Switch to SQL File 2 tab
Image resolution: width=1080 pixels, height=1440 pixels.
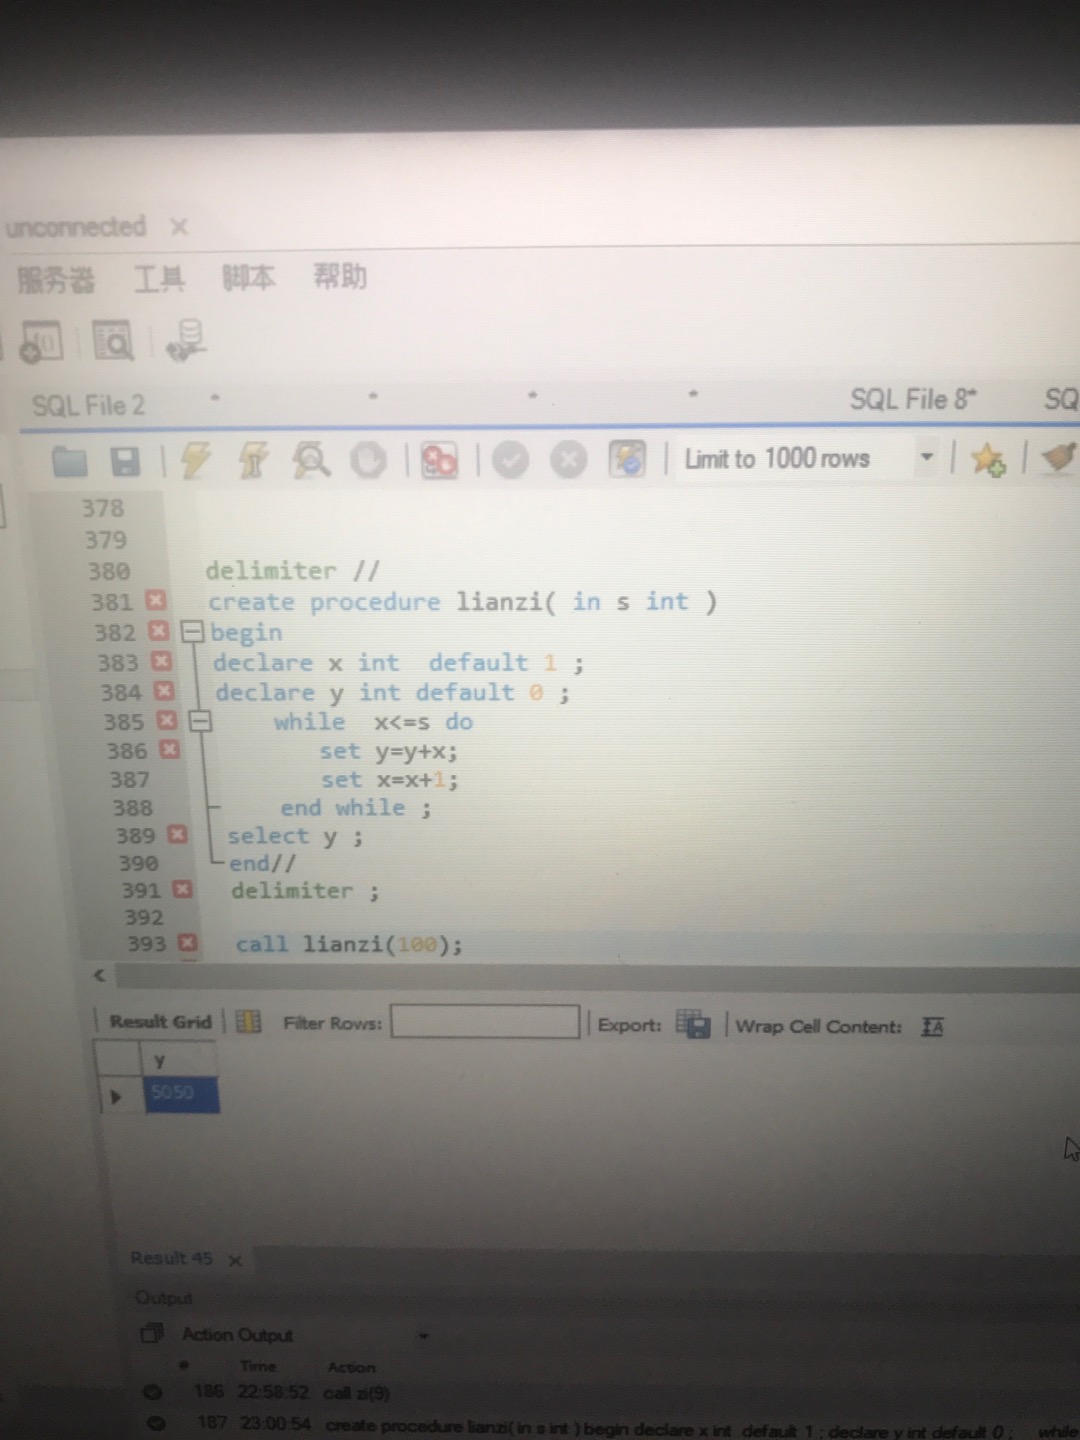click(88, 405)
